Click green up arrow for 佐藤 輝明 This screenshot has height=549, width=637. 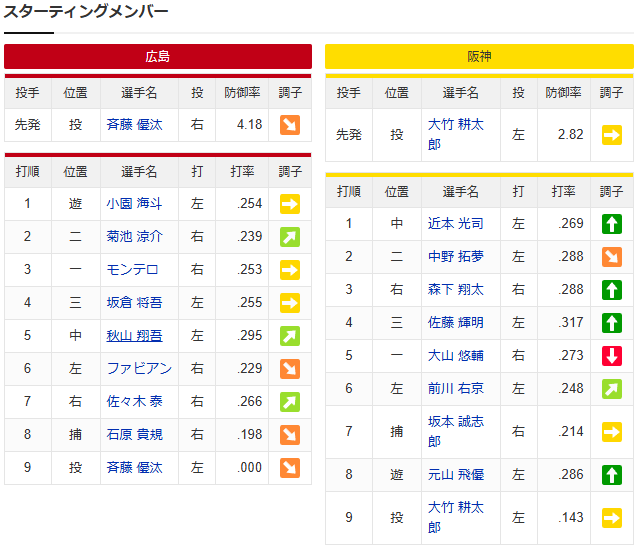click(x=612, y=323)
